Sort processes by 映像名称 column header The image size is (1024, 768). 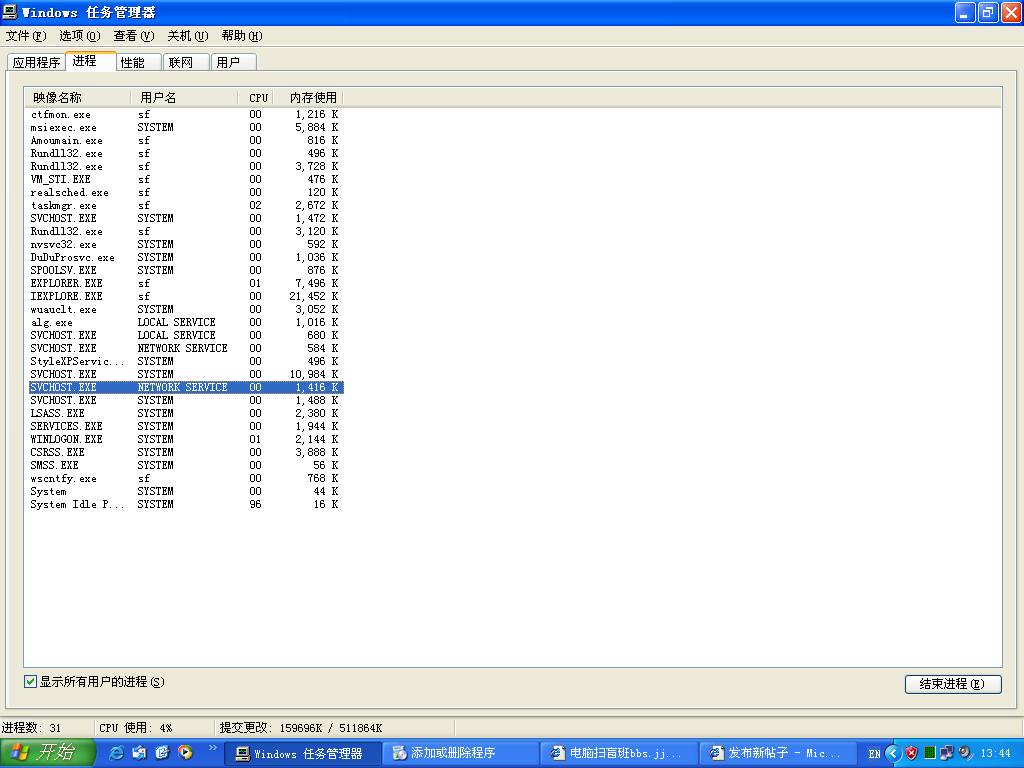pos(78,98)
